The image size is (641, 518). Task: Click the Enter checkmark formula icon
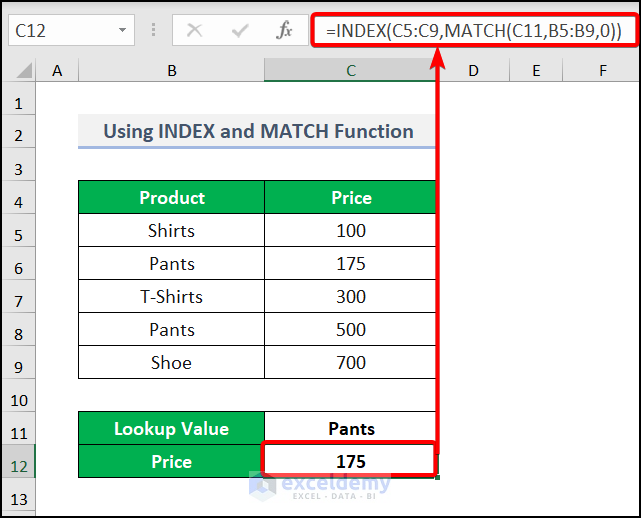(x=239, y=30)
